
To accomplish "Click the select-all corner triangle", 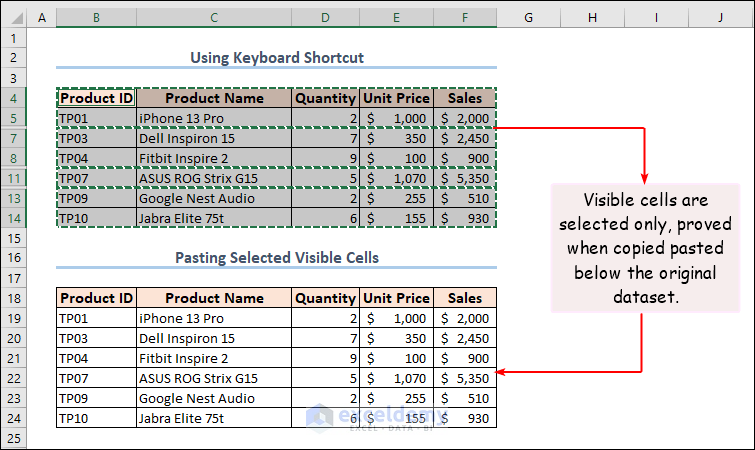I will 13,18.
